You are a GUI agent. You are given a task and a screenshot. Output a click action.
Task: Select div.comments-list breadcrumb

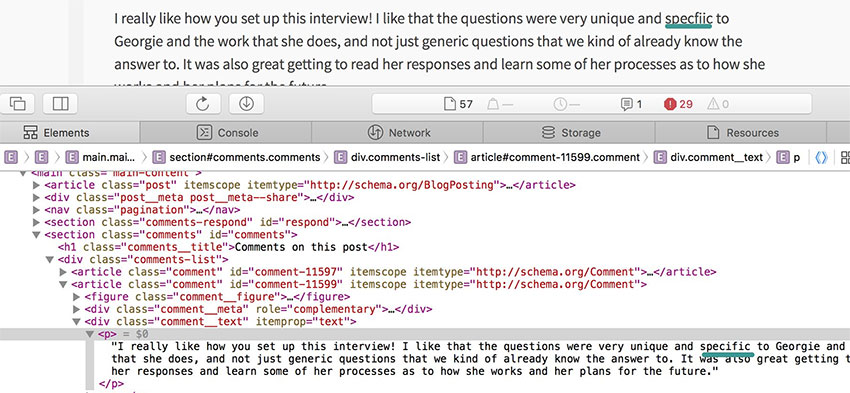pyautogui.click(x=387, y=158)
